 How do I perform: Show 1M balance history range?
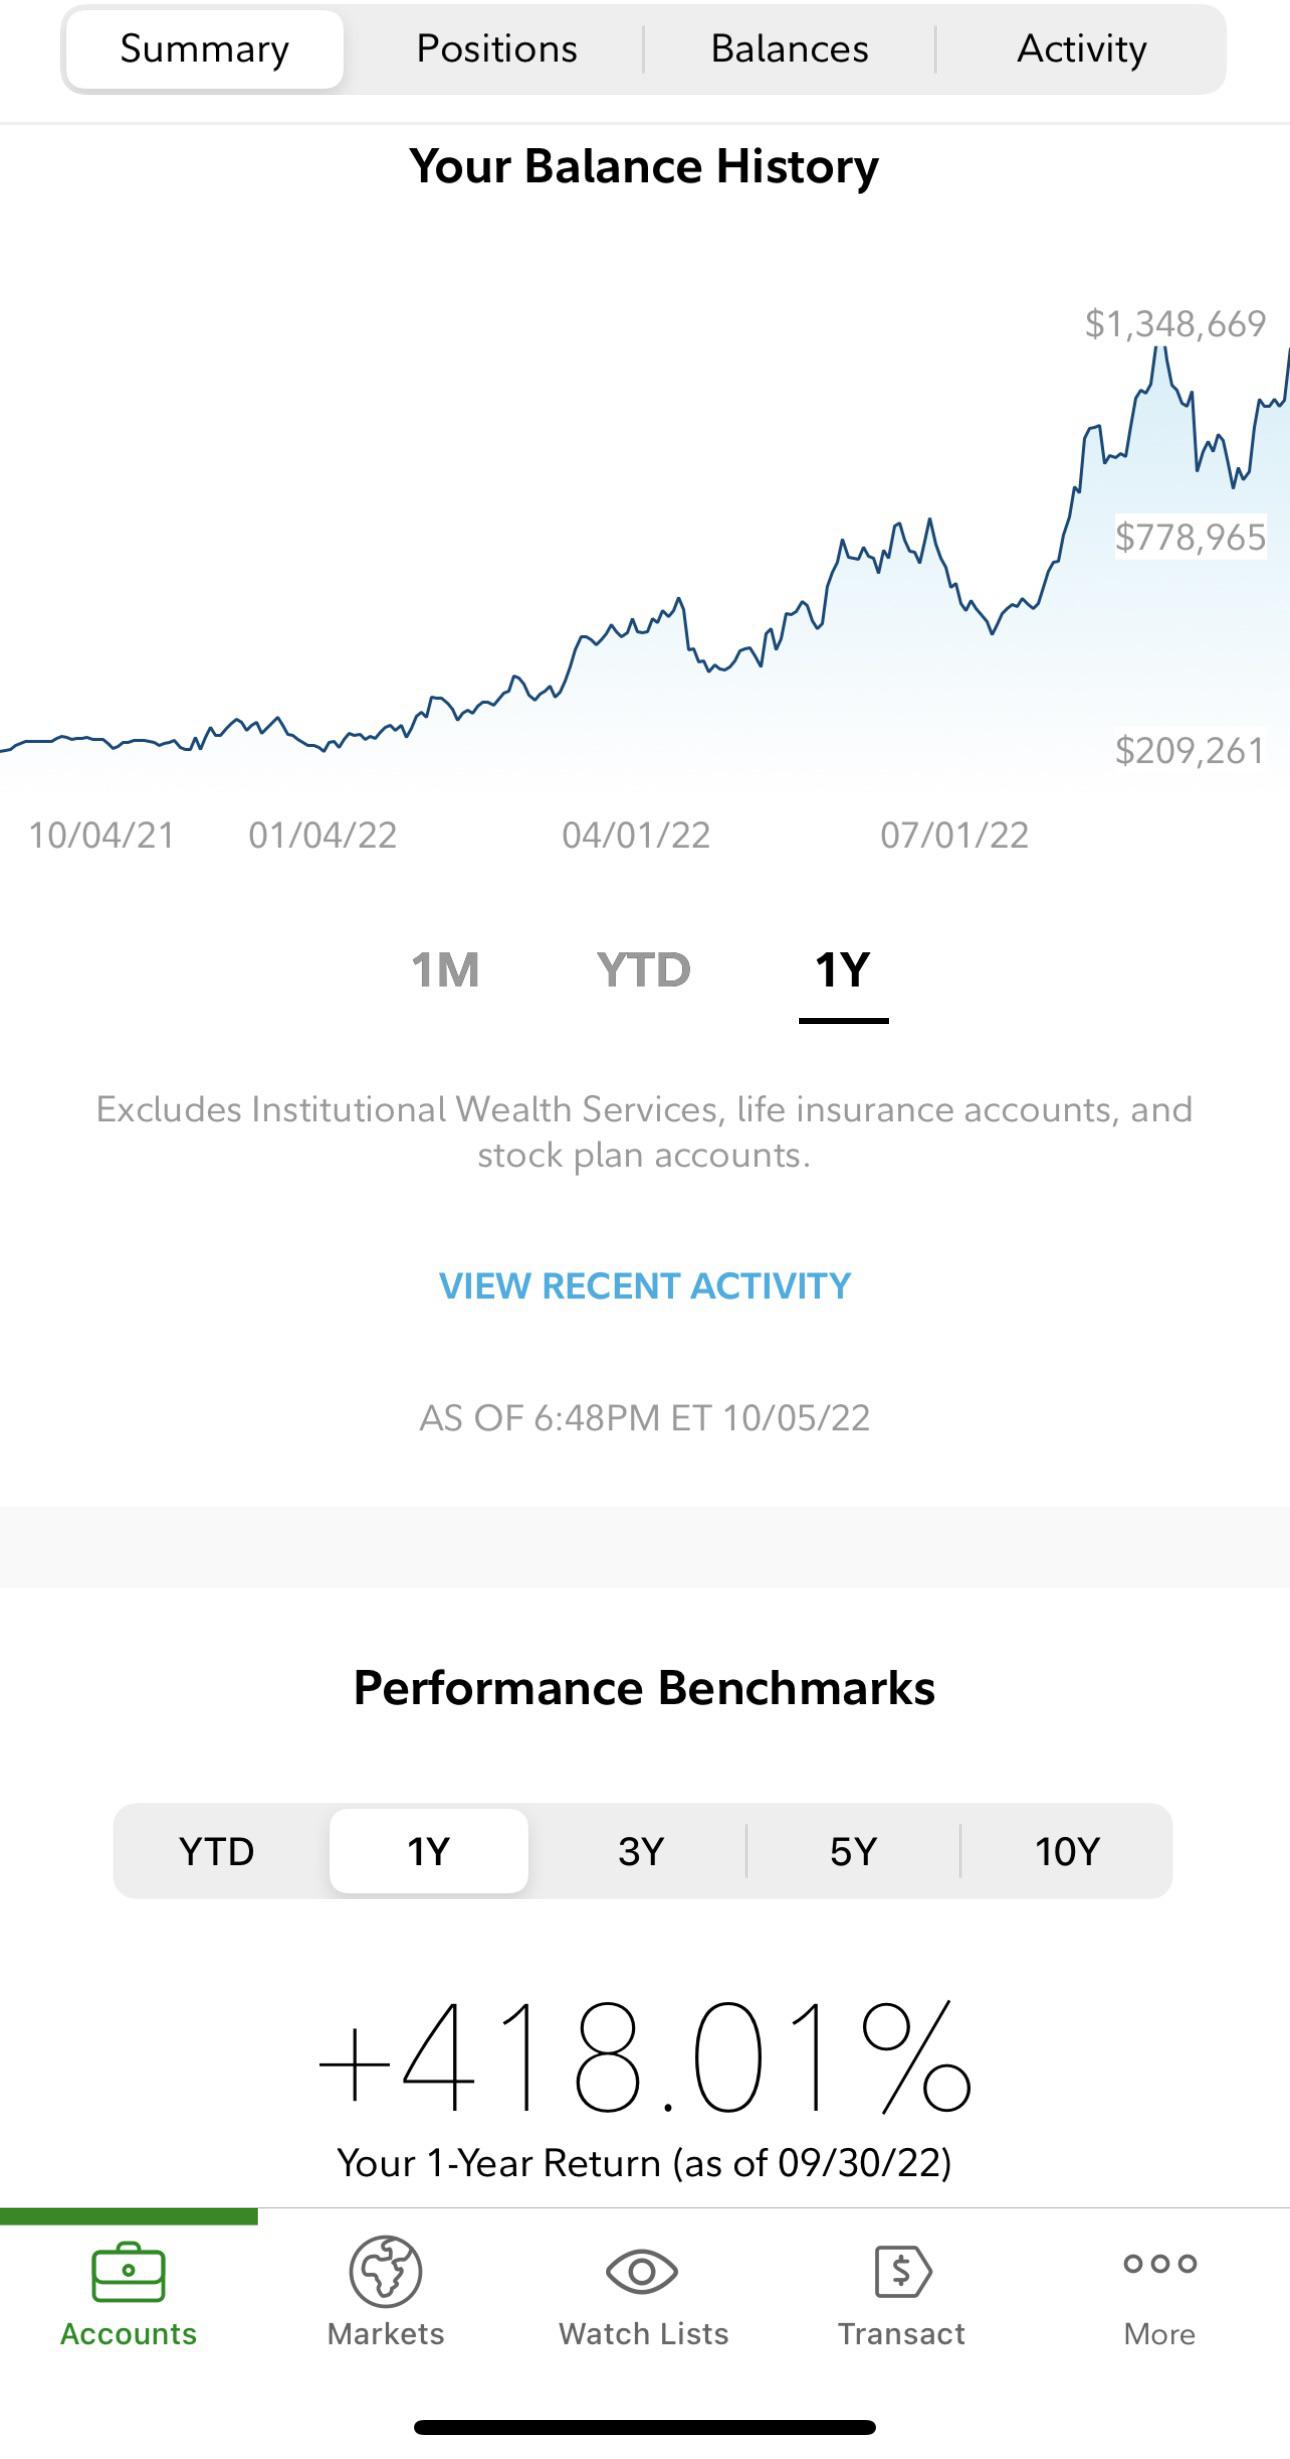coord(446,970)
